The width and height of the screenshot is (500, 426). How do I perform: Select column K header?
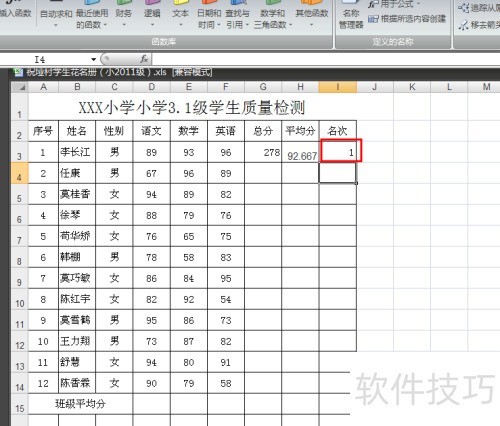point(412,87)
